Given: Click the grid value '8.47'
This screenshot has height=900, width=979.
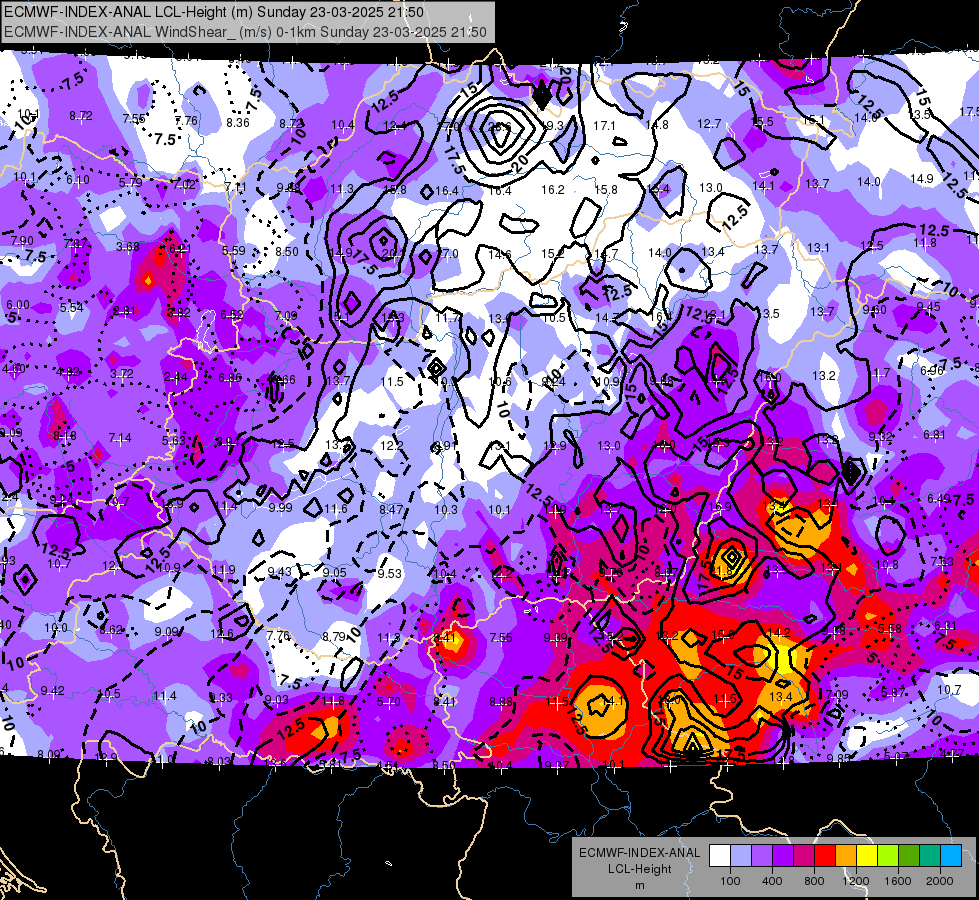Looking at the screenshot, I should click(x=391, y=510).
